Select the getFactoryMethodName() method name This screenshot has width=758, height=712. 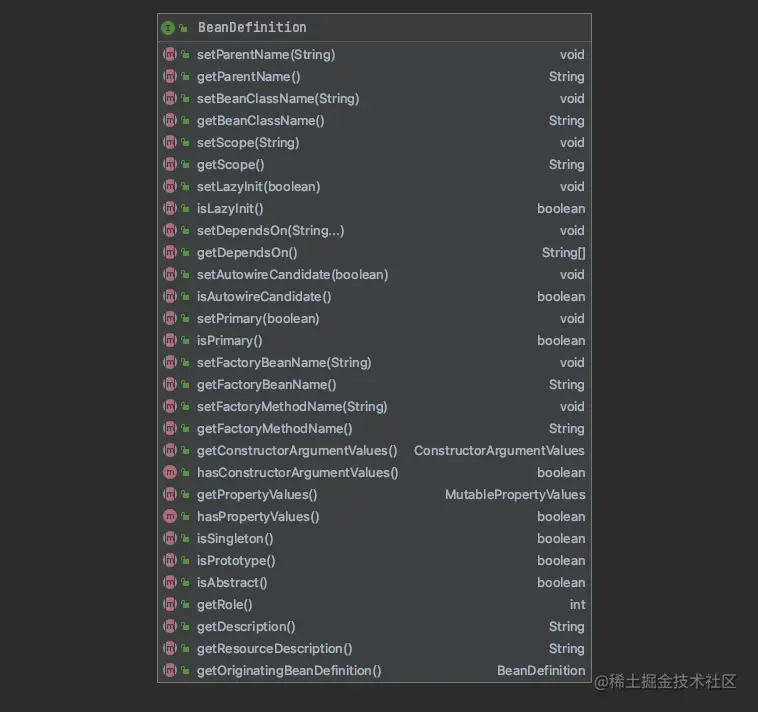click(275, 428)
